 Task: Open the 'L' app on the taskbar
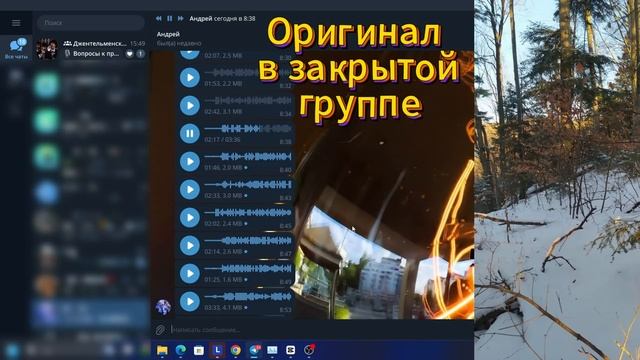(217, 350)
